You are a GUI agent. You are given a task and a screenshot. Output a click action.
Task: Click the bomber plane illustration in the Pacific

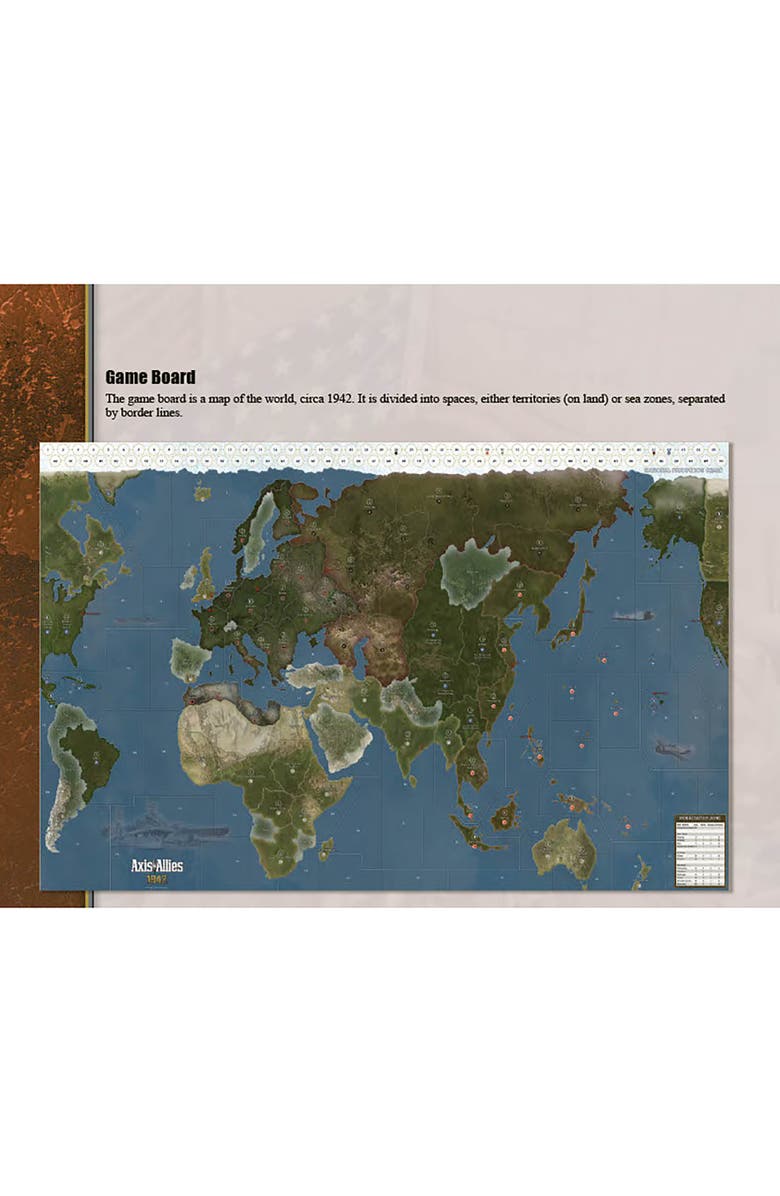coord(673,750)
